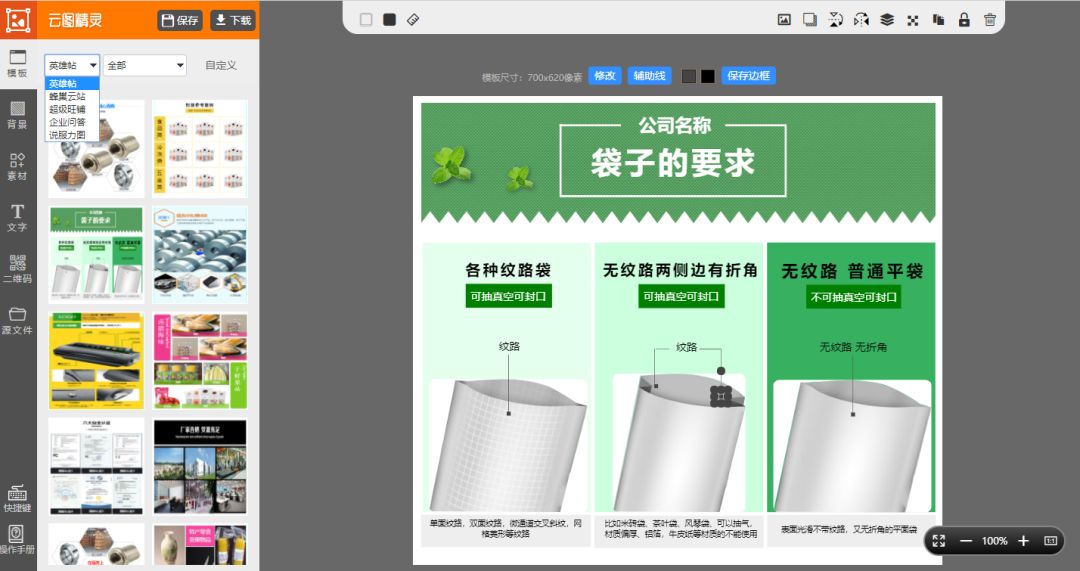
Task: Click the 保存边框 save border button
Action: pyautogui.click(x=749, y=76)
